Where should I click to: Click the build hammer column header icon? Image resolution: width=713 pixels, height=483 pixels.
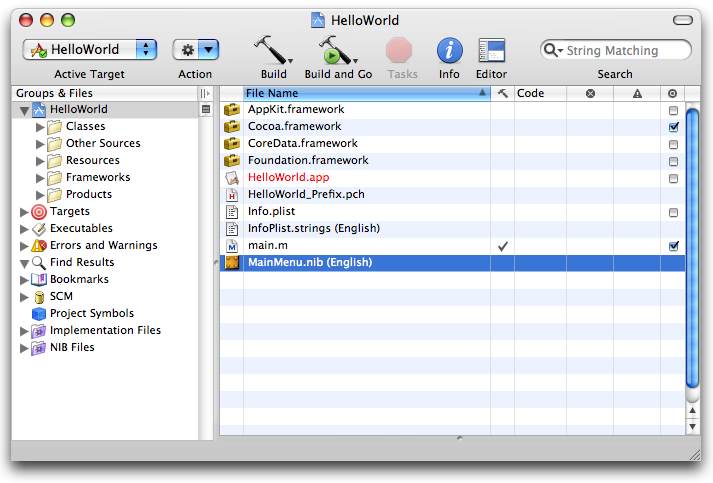[x=502, y=93]
